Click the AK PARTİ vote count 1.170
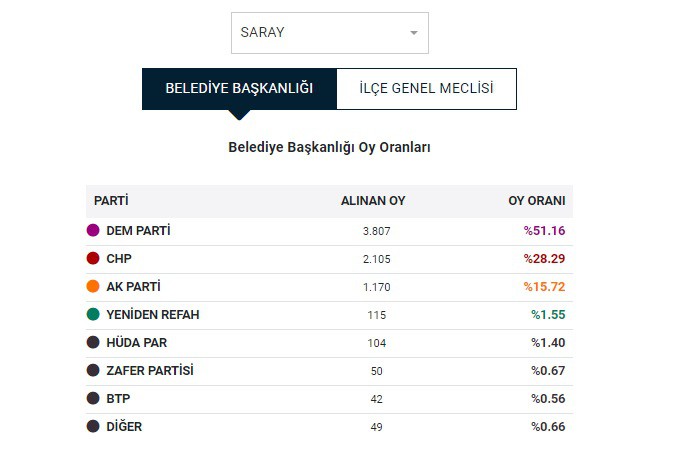Viewport: 690px width, 473px height. tap(377, 287)
